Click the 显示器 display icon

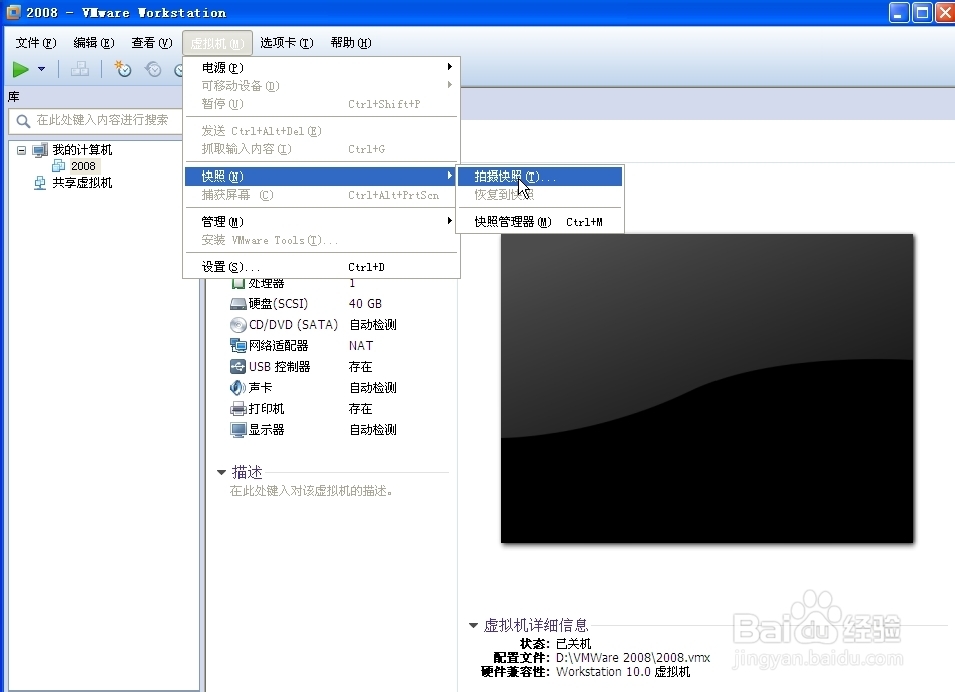click(238, 430)
